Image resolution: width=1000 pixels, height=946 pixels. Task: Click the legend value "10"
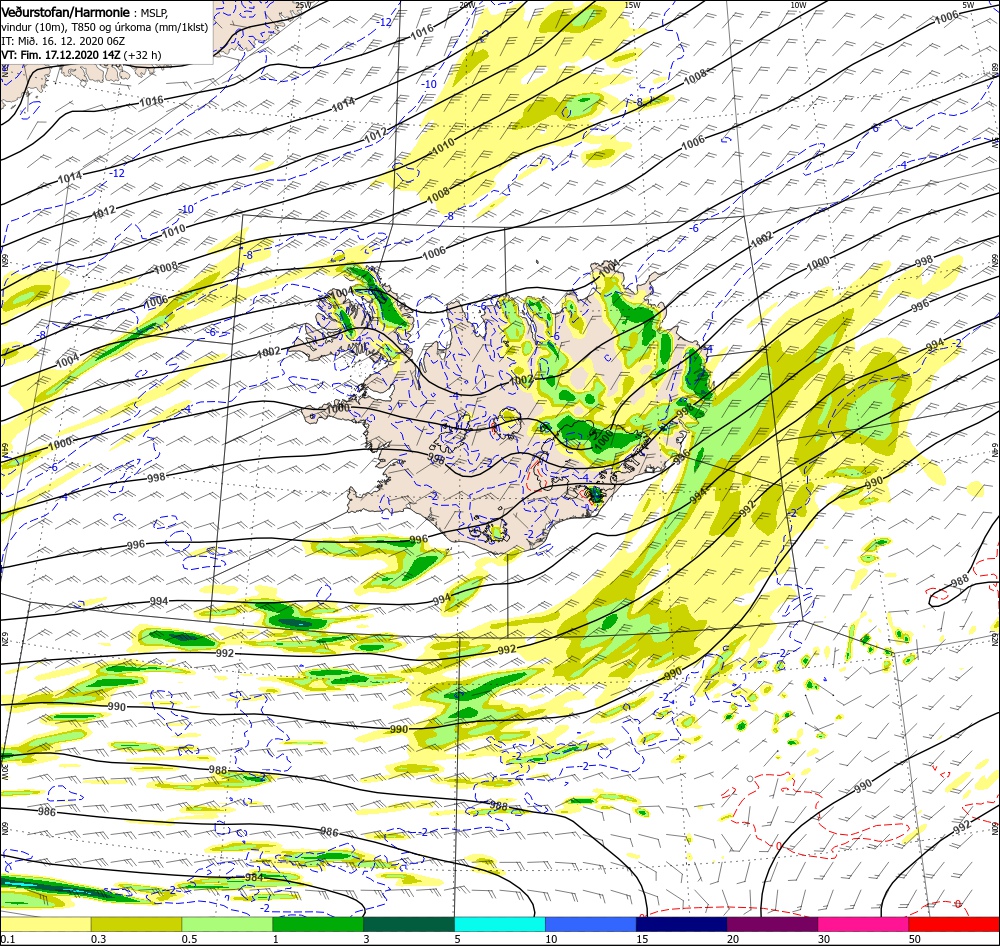[551, 939]
